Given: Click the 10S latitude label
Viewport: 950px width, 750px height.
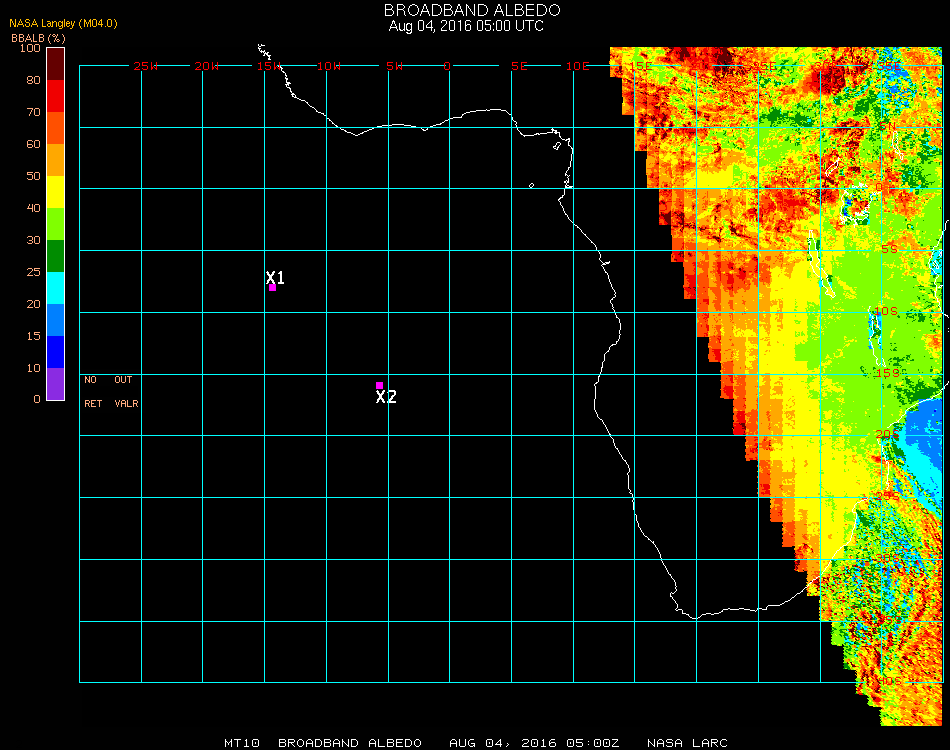Looking at the screenshot, I should (x=887, y=311).
